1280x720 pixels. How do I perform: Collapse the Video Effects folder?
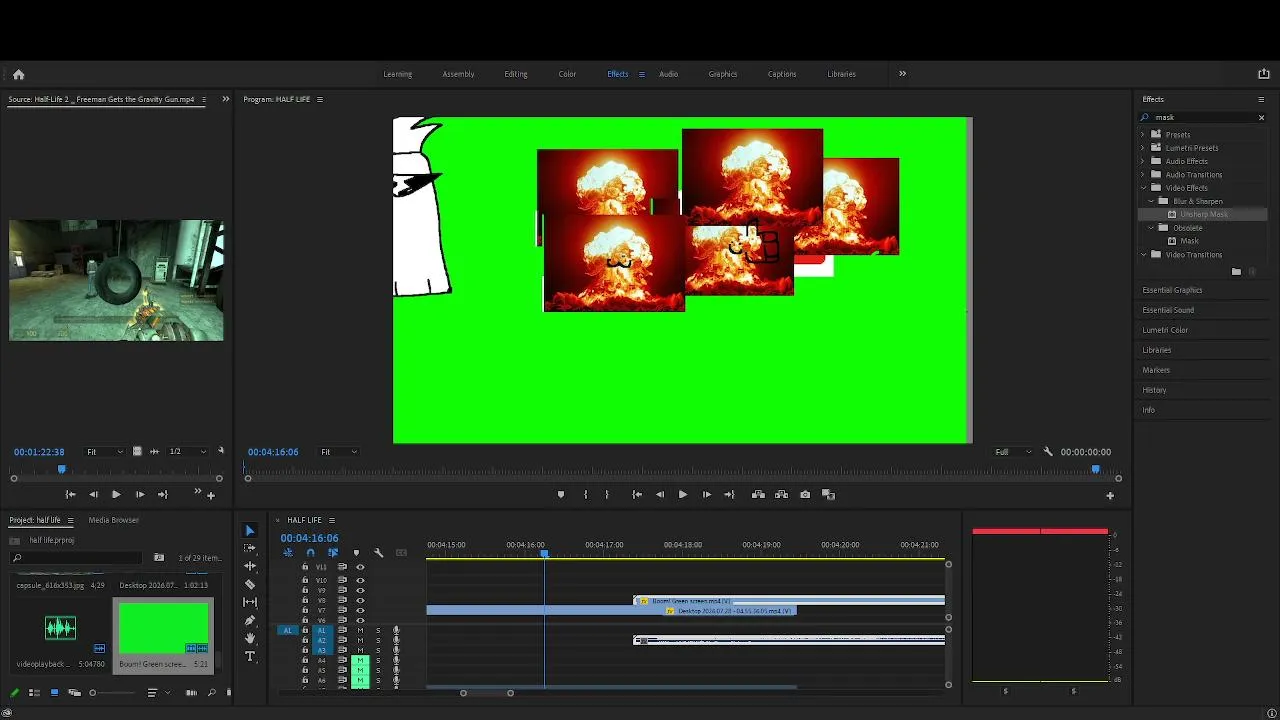(1143, 188)
